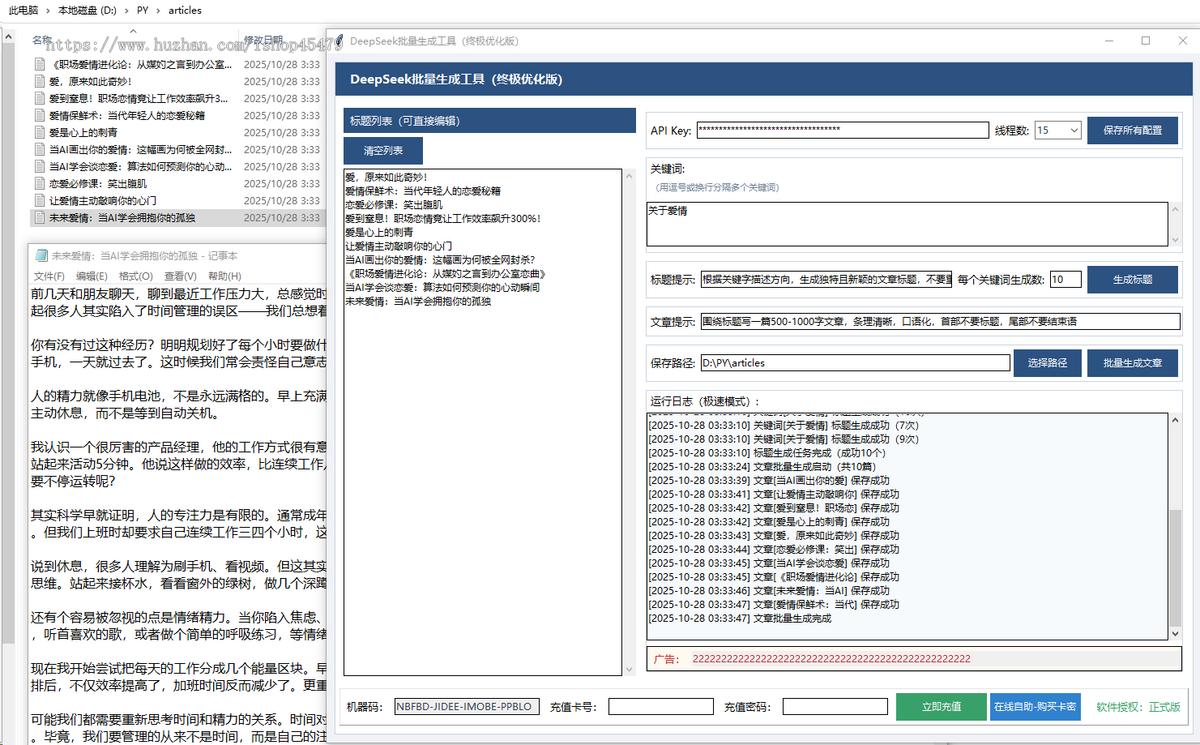Click file icon of 让爱情主动敲响你的心门
Screen dimensions: 1200x745
tap(40, 200)
